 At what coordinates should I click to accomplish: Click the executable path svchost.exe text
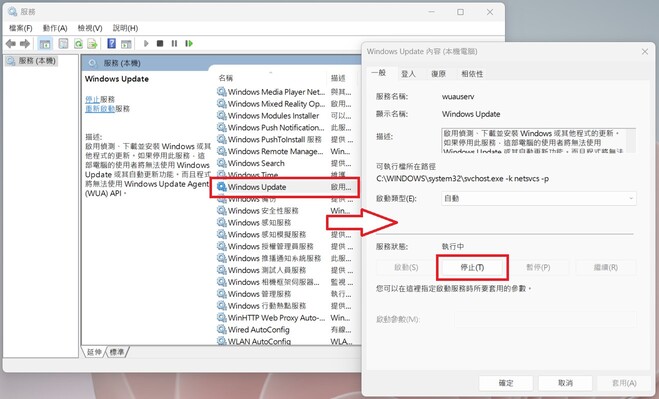click(x=462, y=179)
